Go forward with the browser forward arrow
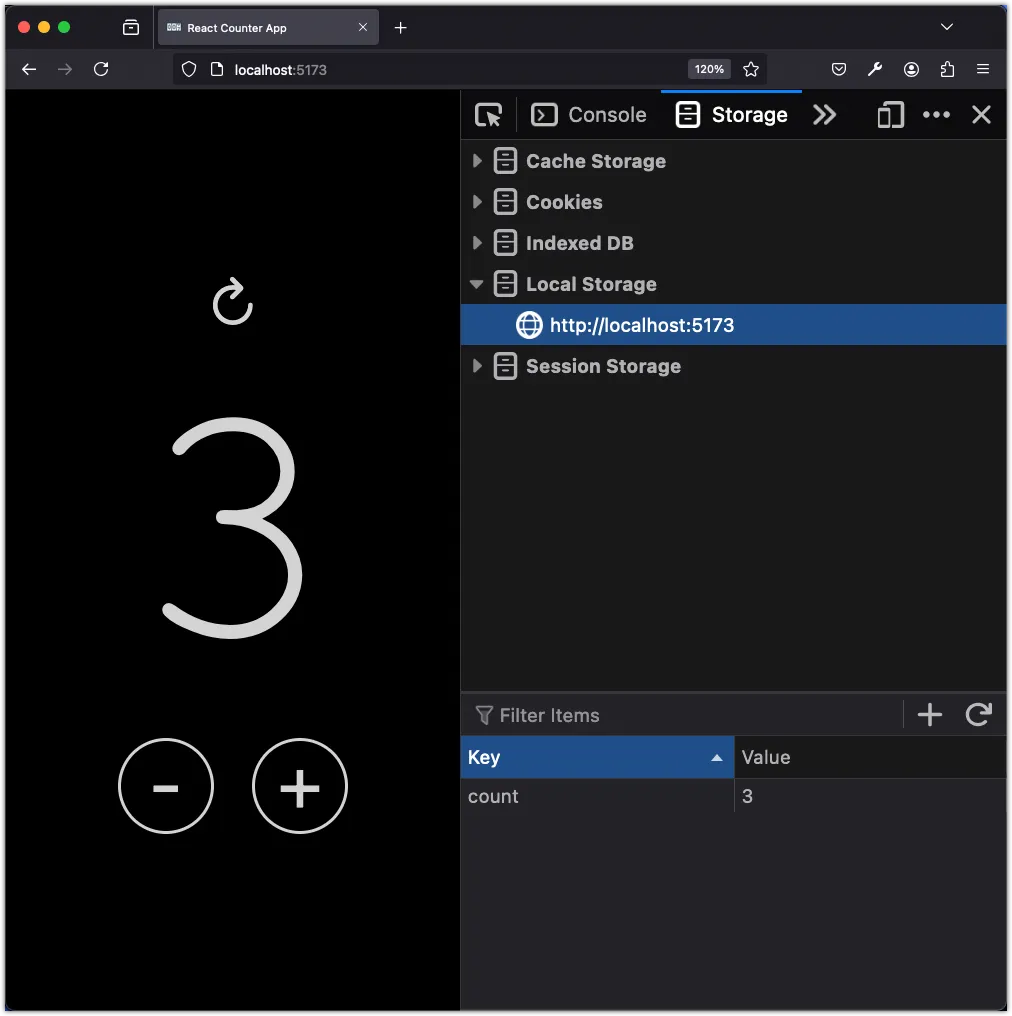1012x1016 pixels. (65, 69)
